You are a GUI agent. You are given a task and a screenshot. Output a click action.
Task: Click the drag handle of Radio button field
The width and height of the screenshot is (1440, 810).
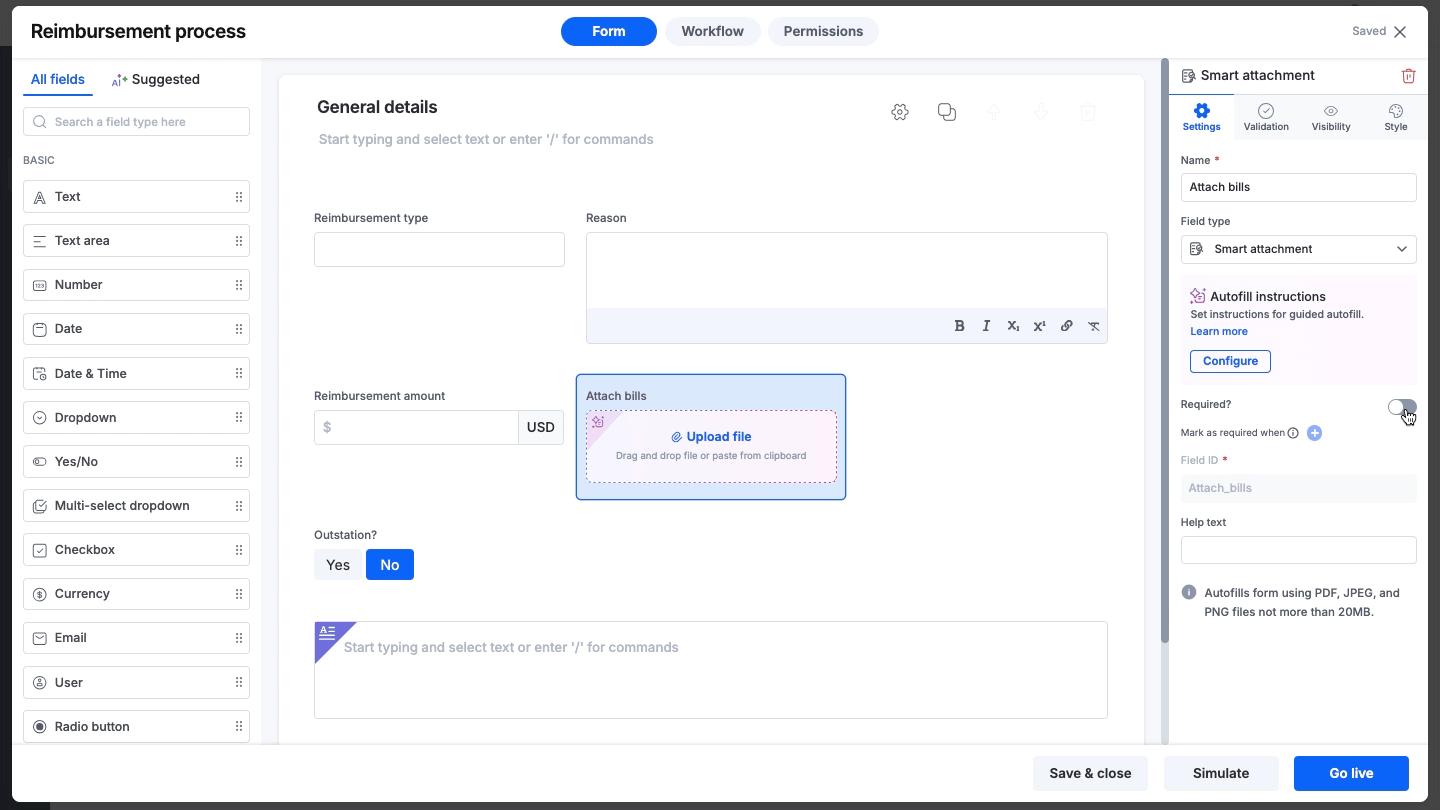[x=239, y=726]
